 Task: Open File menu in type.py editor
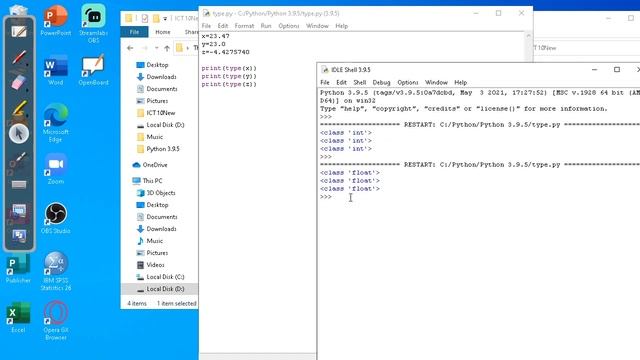coord(206,26)
